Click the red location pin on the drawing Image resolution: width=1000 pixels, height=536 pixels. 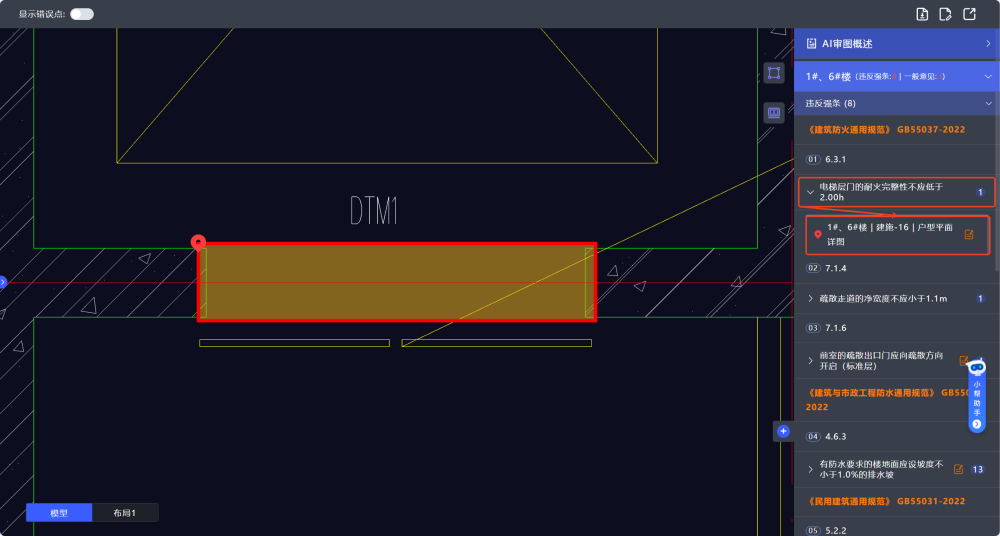pos(198,242)
